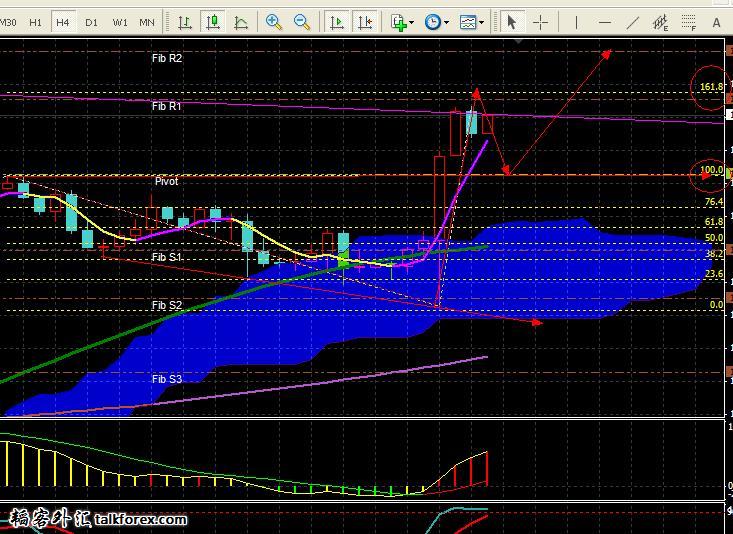Select the crosshair cursor tool
Screen dimensions: 733x534
541,21
